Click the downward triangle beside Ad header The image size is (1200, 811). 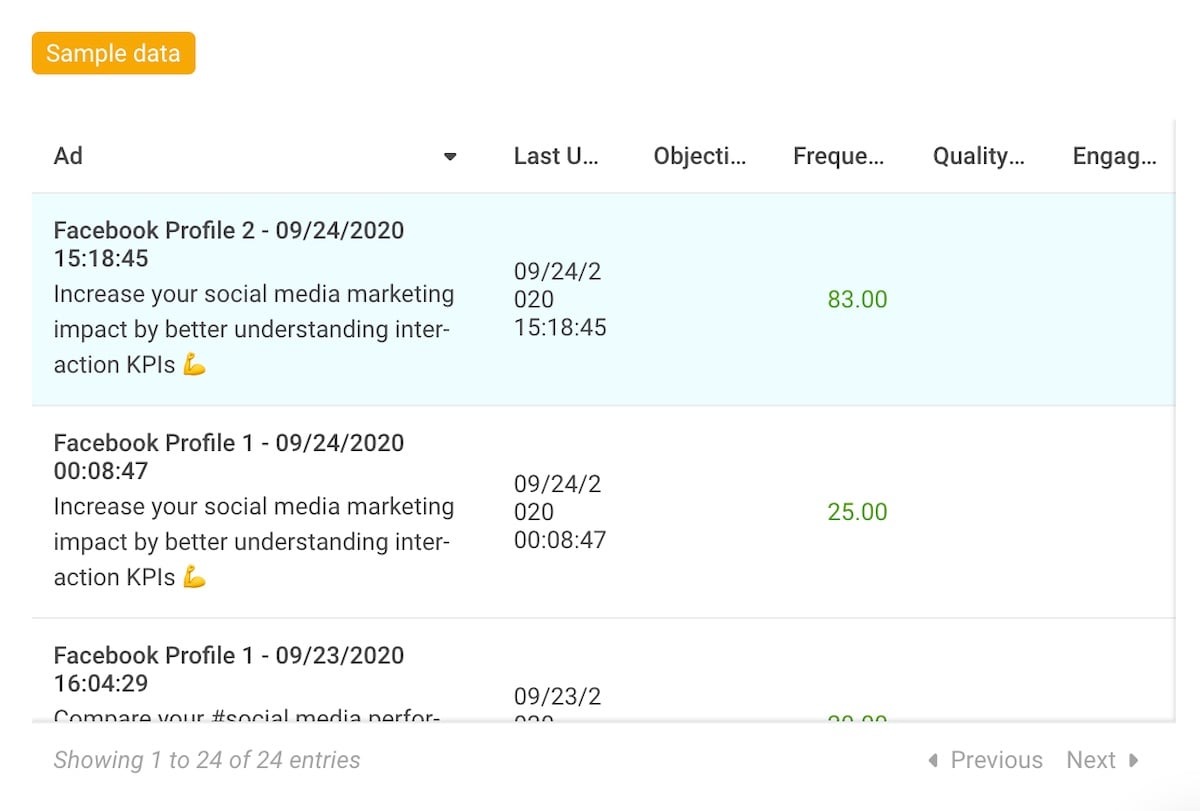[450, 156]
